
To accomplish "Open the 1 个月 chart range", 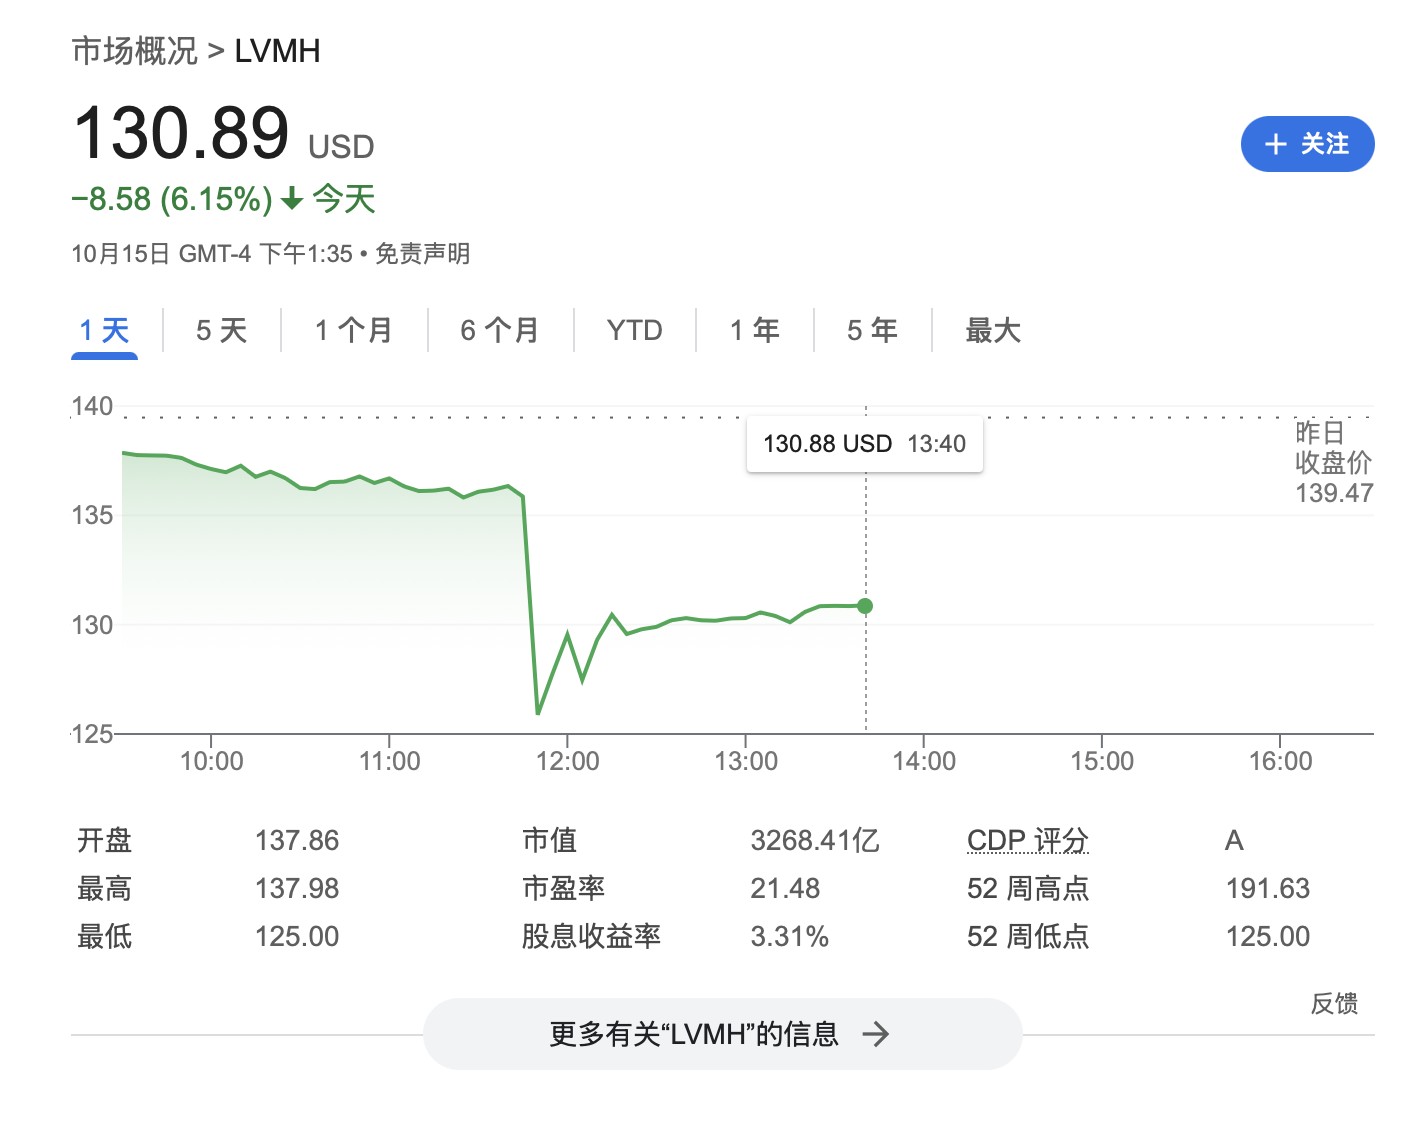I will [353, 330].
